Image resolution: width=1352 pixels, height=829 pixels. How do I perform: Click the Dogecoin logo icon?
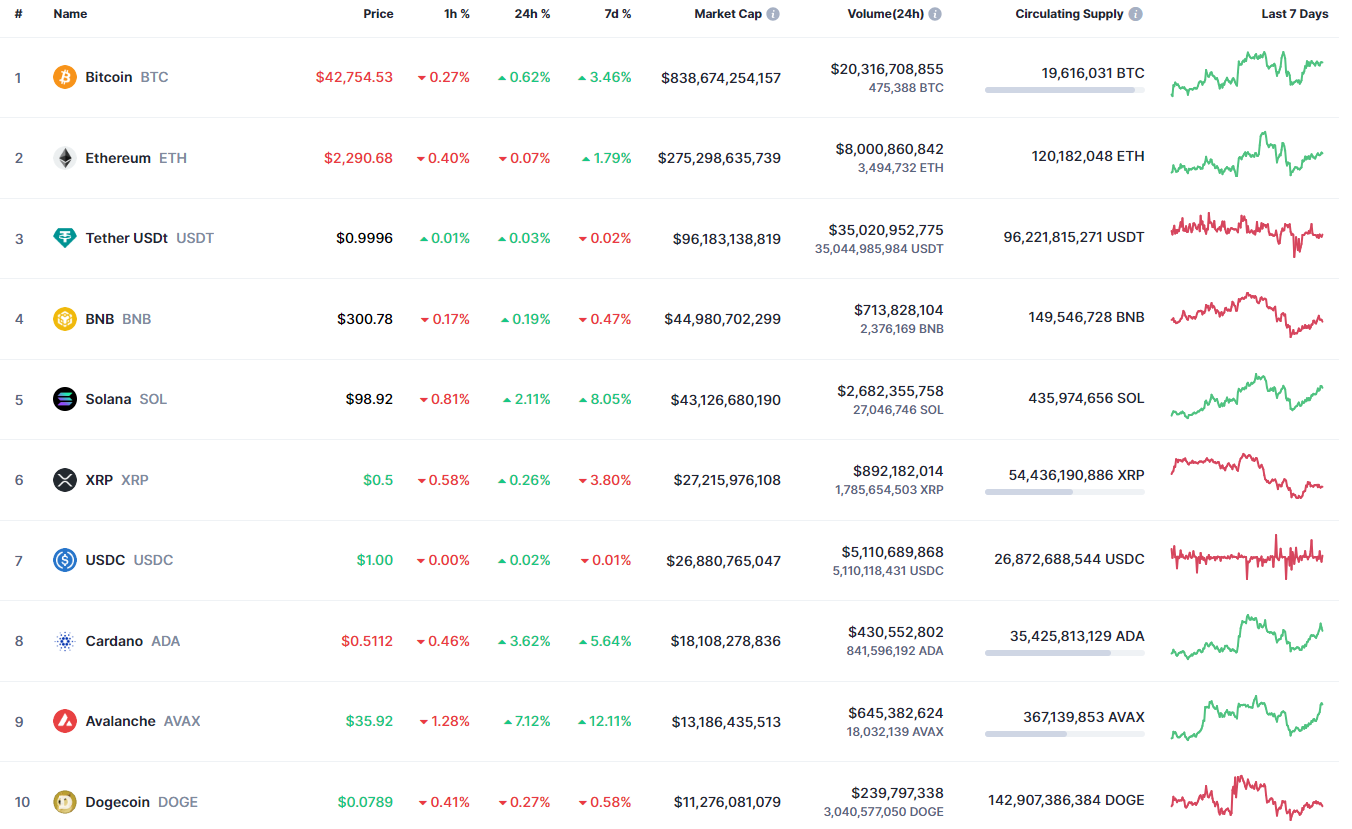pyautogui.click(x=65, y=801)
